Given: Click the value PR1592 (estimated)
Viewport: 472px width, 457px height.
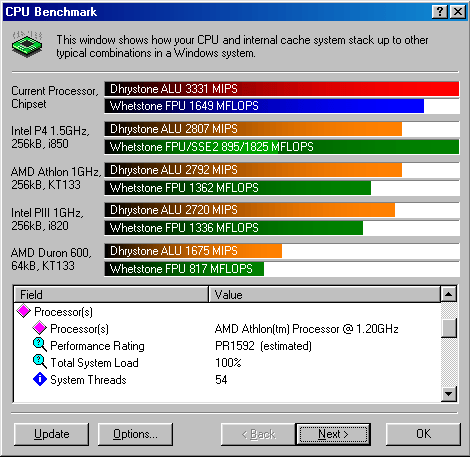Looking at the screenshot, I should click(263, 346).
